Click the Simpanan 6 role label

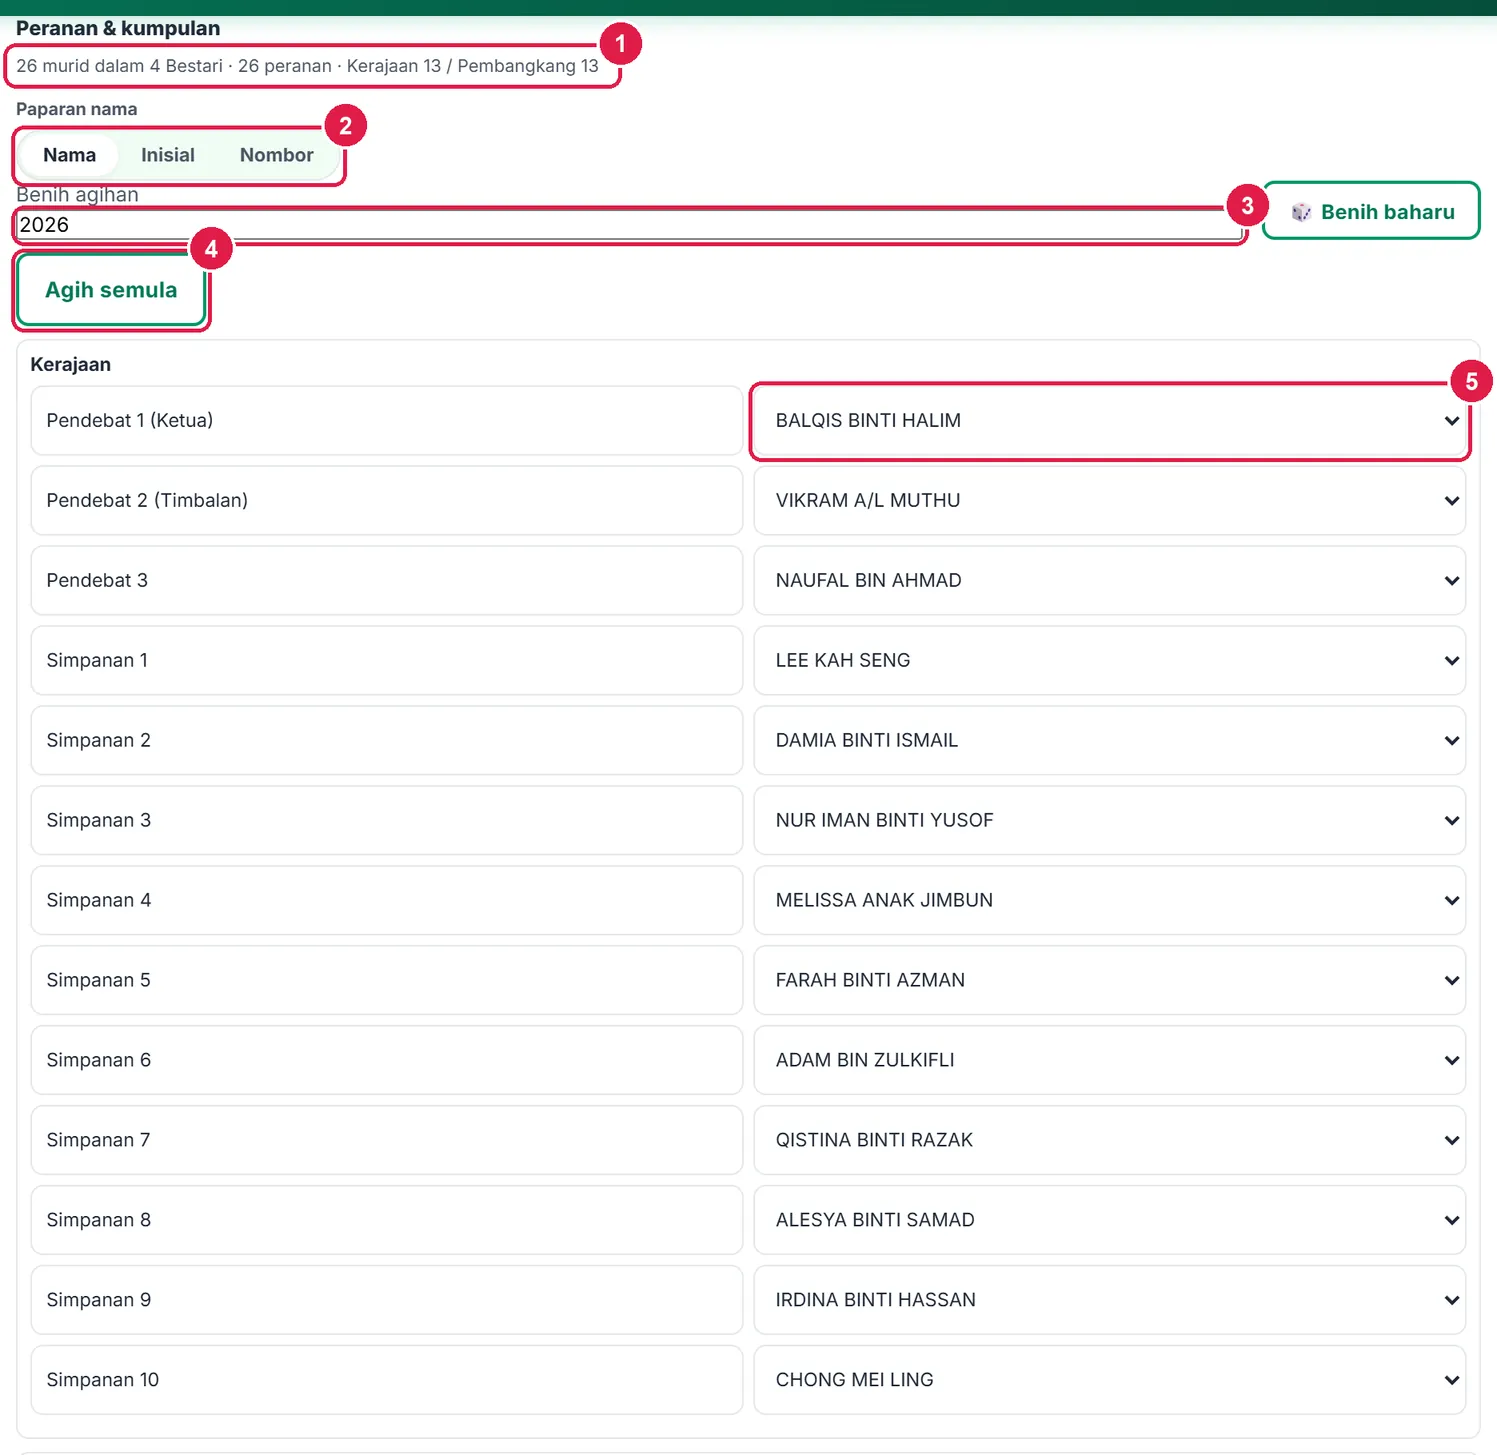386,1061
